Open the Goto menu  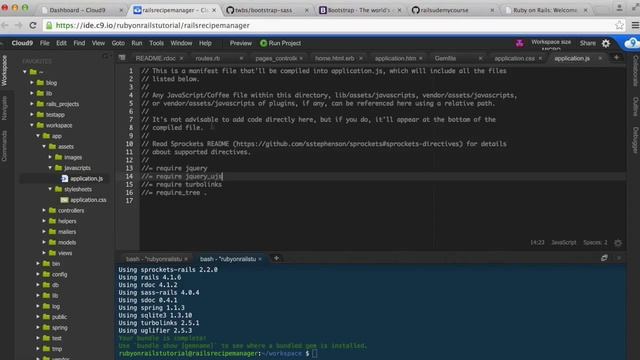click(118, 43)
